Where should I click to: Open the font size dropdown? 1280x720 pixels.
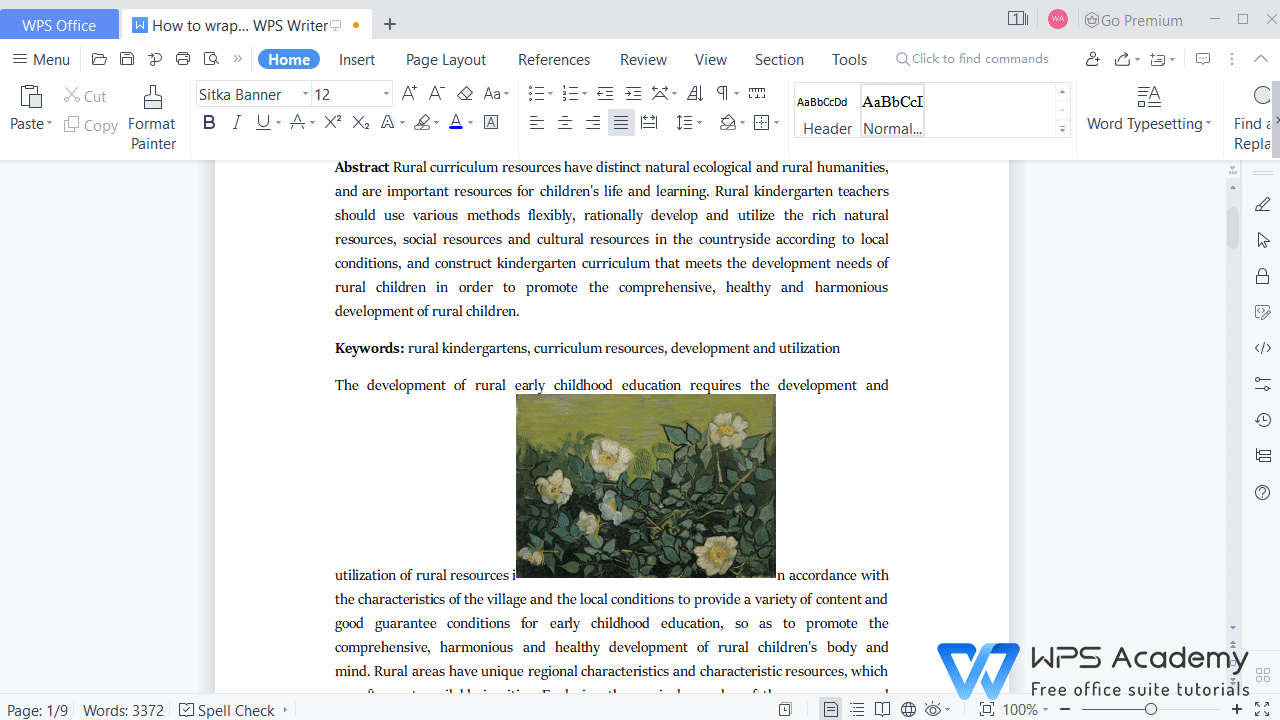tap(386, 93)
